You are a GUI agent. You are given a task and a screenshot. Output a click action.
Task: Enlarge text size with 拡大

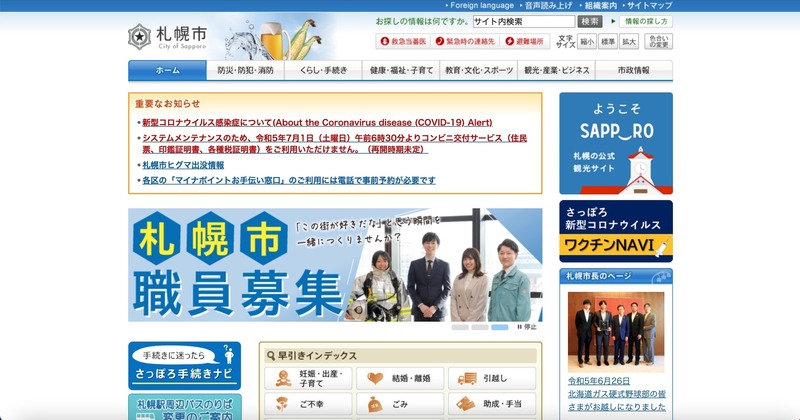[x=628, y=41]
